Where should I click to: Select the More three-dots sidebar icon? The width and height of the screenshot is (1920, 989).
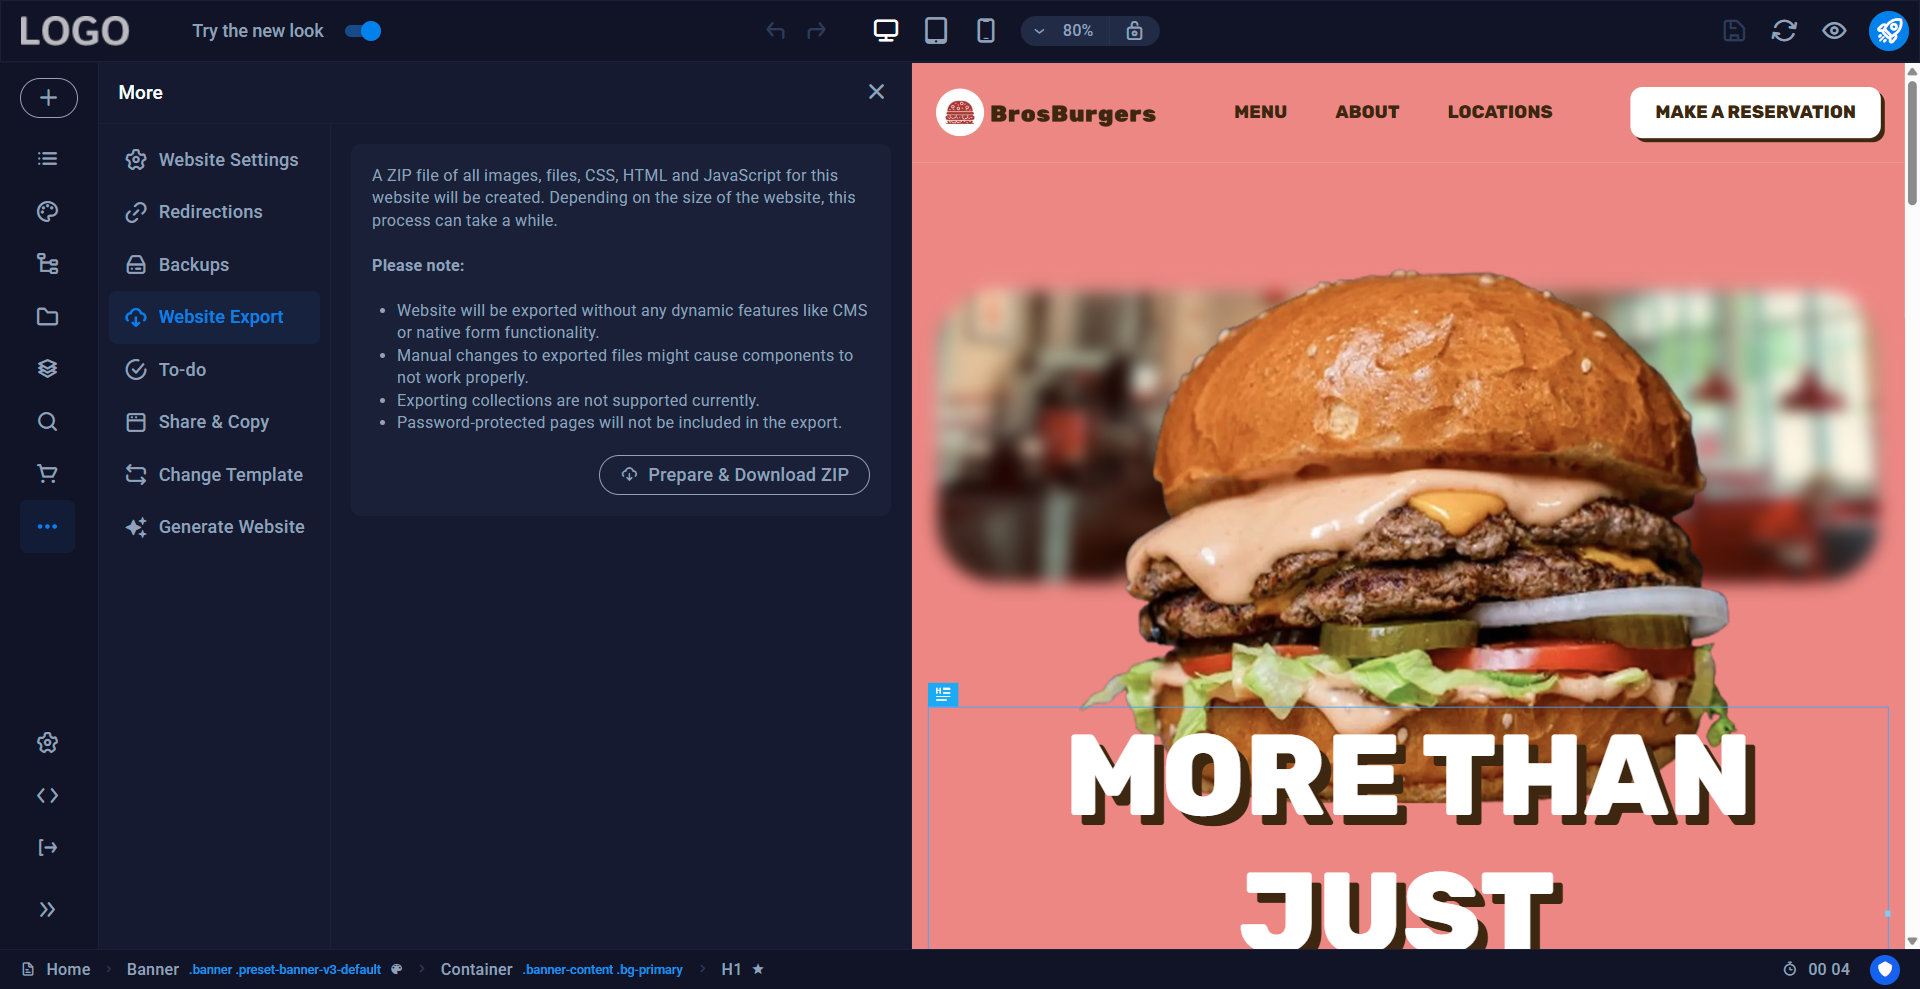[x=47, y=526]
